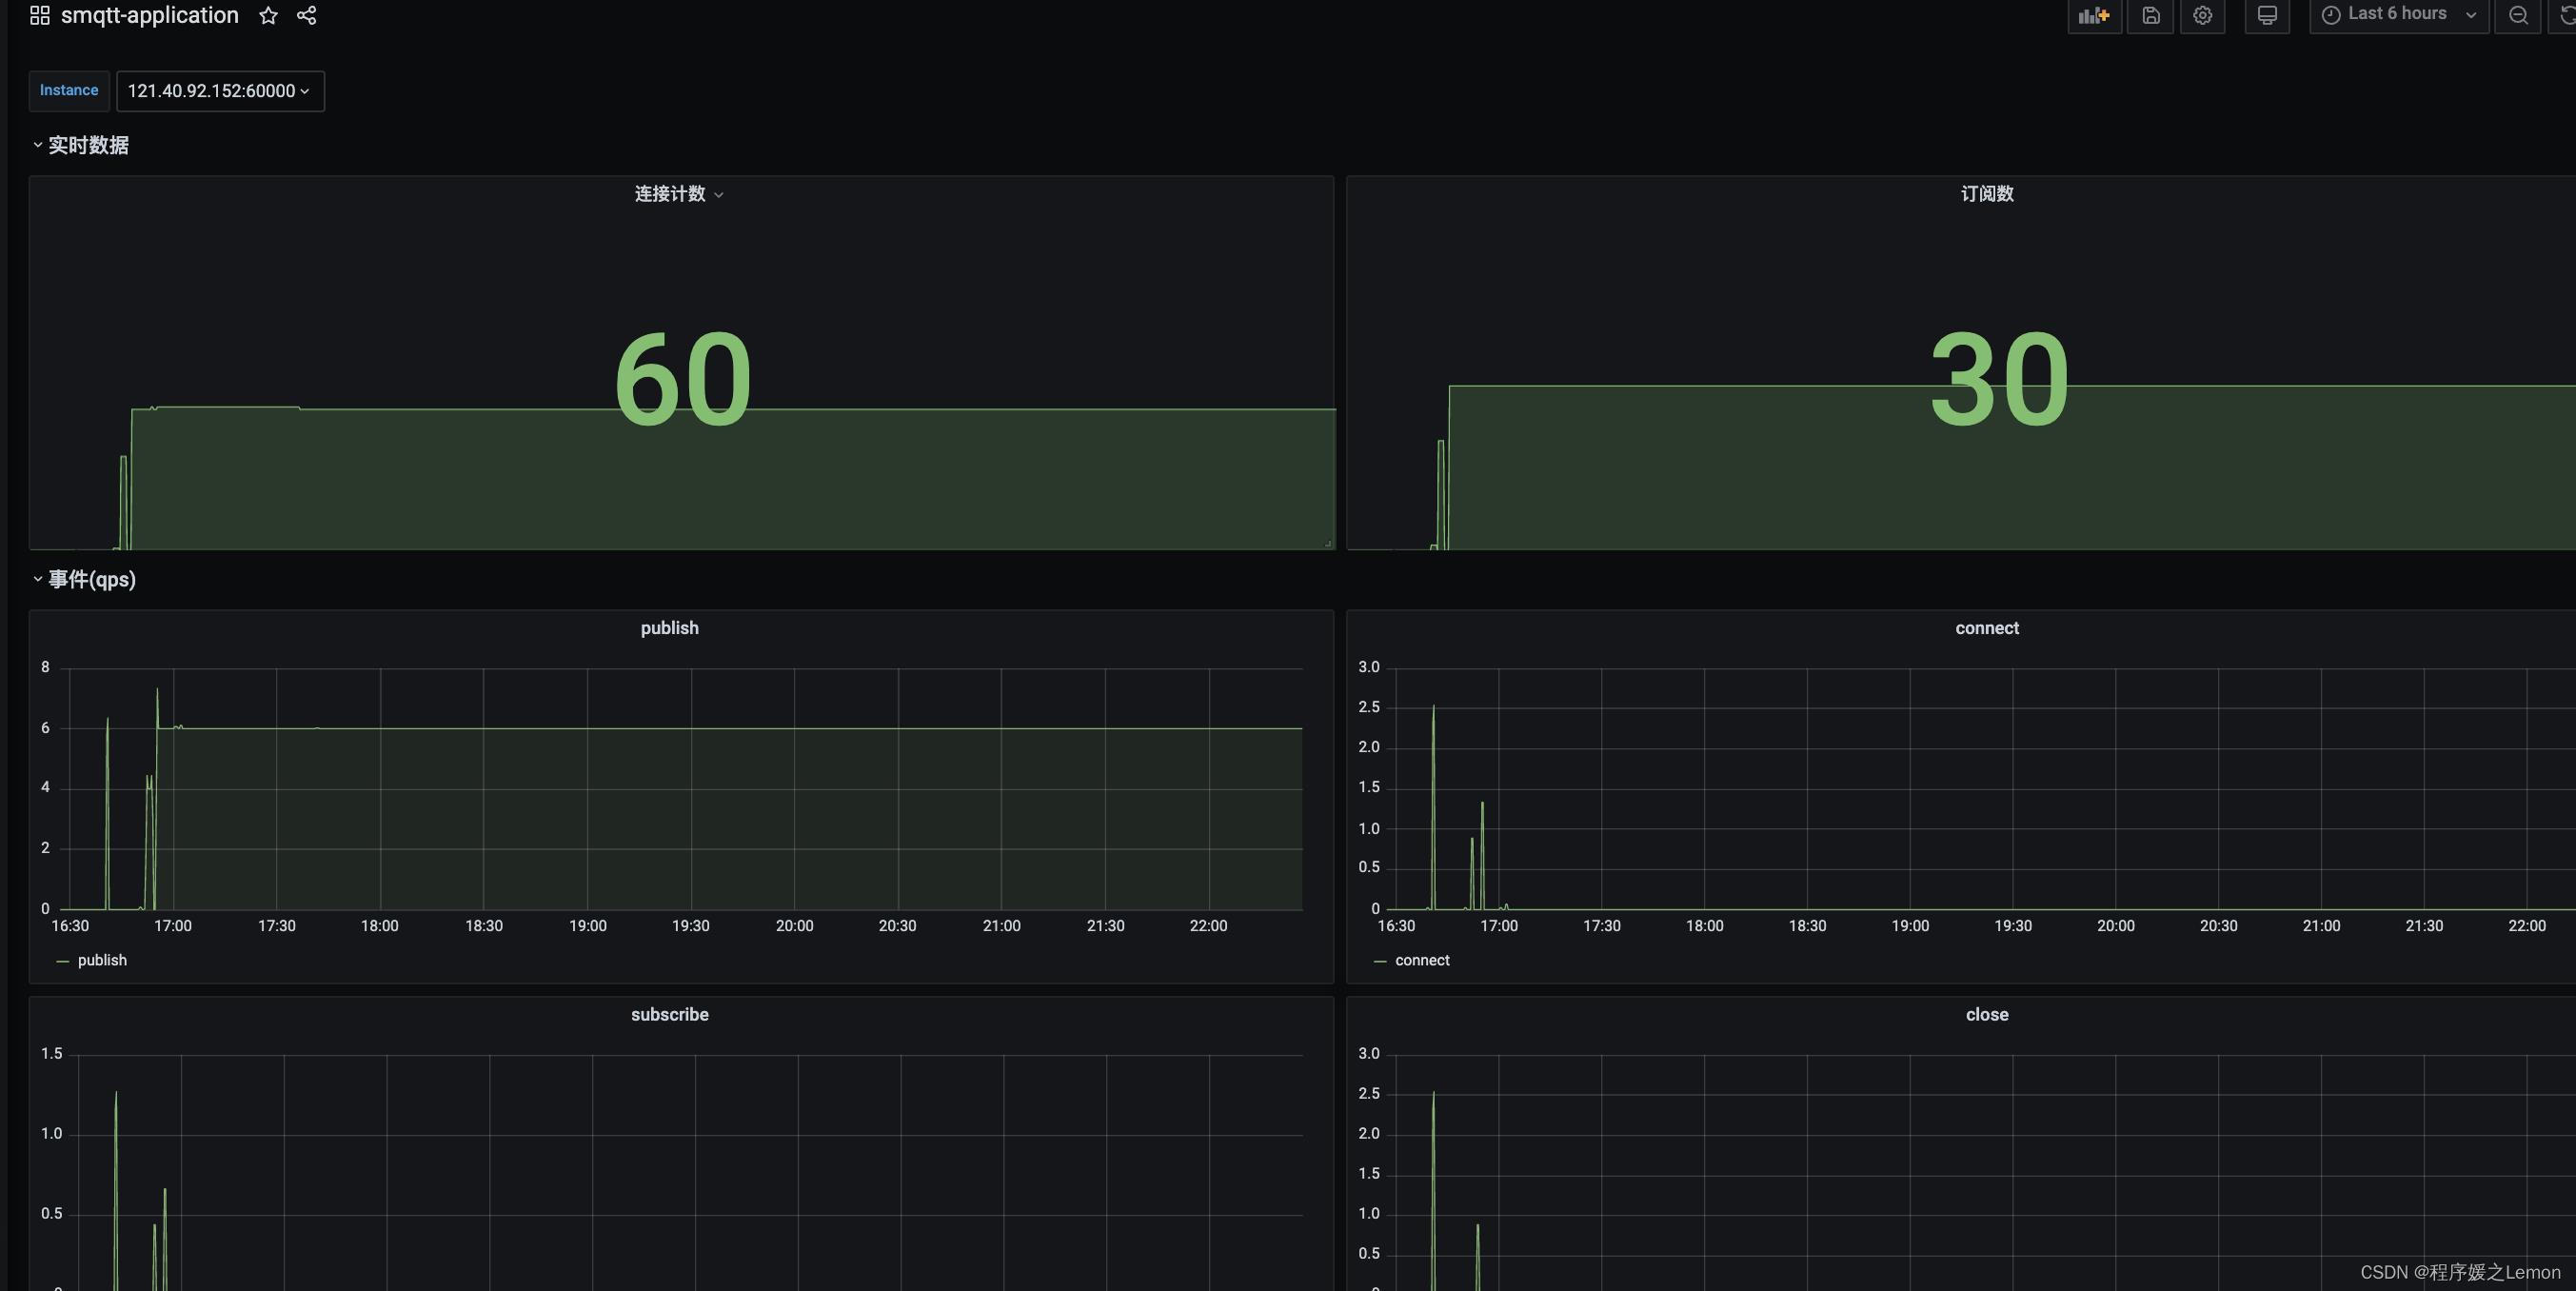Click the Instance variable label
This screenshot has height=1291, width=2576.
tap(69, 90)
